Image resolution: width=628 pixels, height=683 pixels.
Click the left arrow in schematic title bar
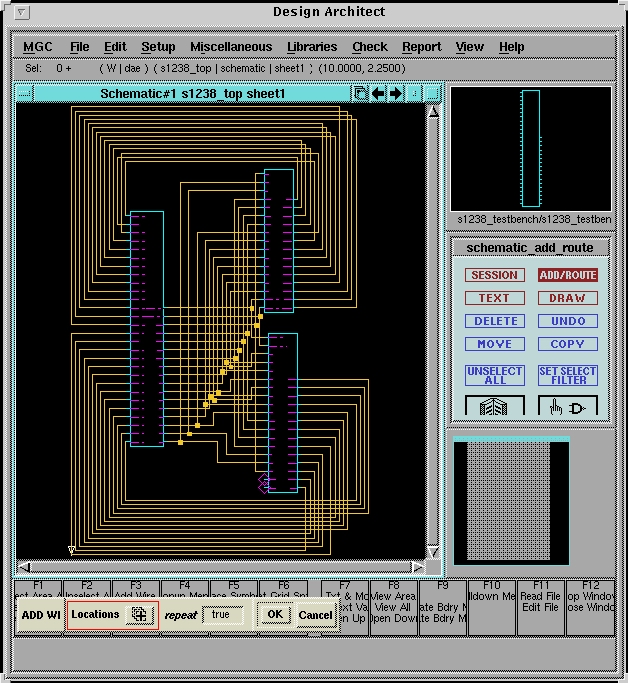(x=378, y=94)
